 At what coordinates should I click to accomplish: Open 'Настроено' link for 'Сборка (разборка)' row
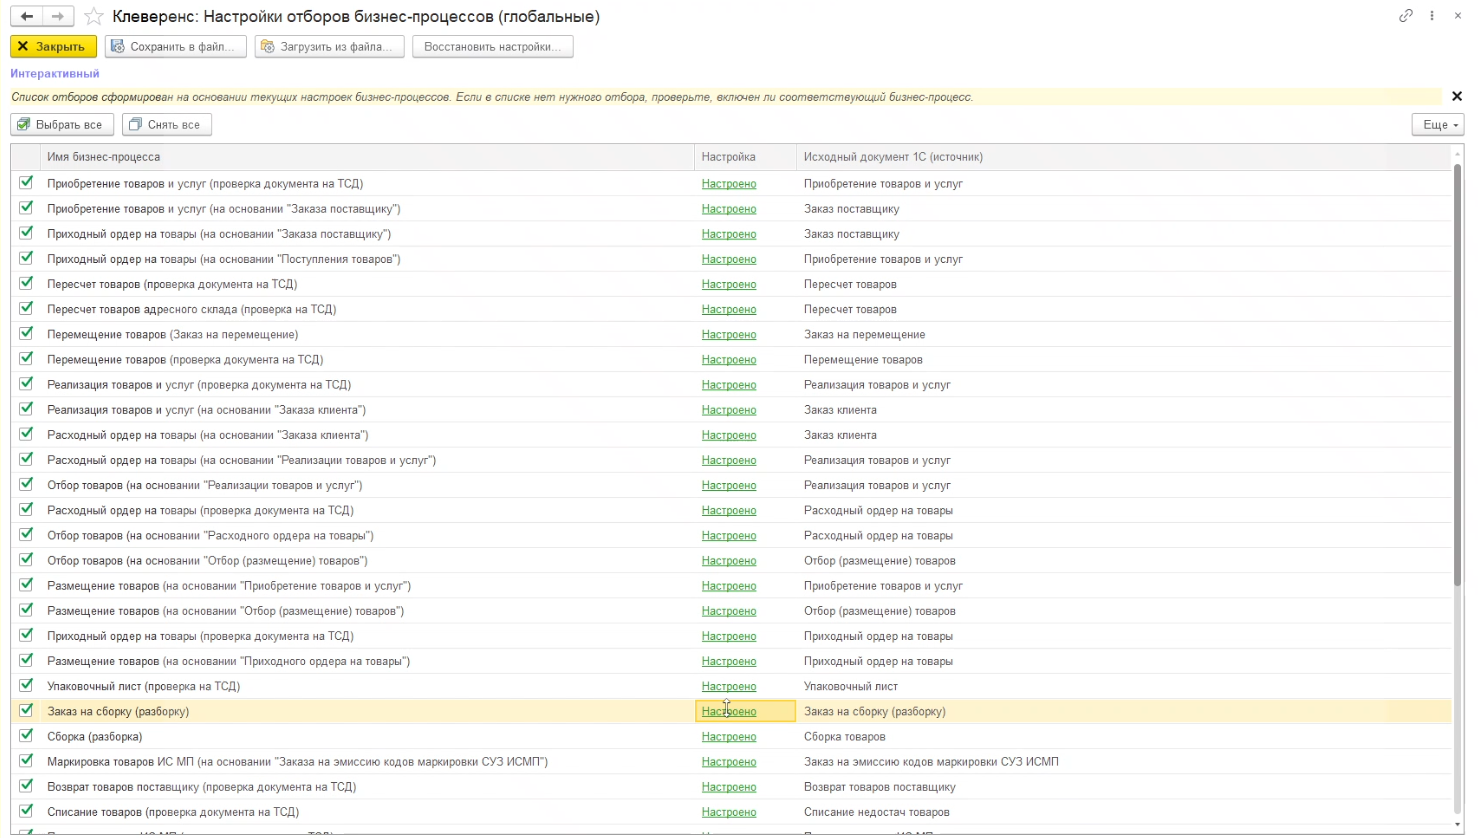point(729,737)
